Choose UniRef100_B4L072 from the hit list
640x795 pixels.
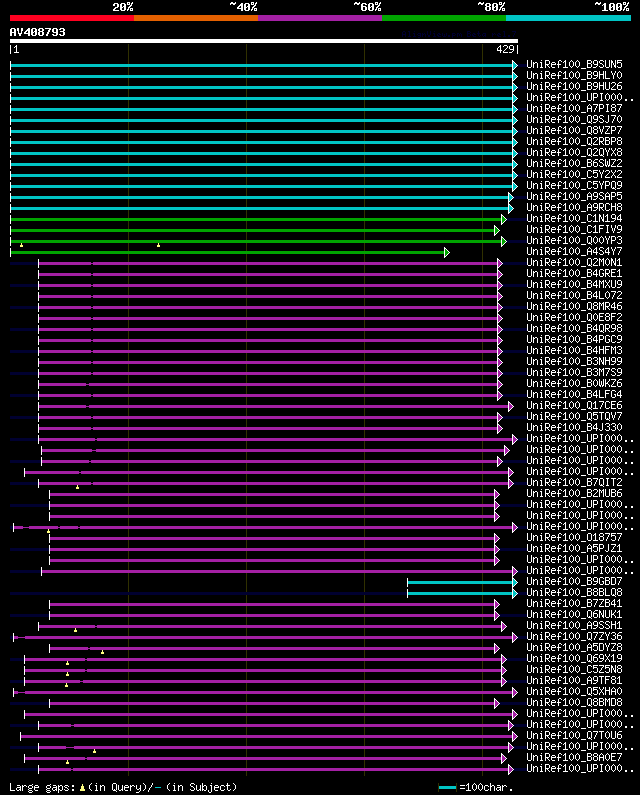tap(574, 295)
